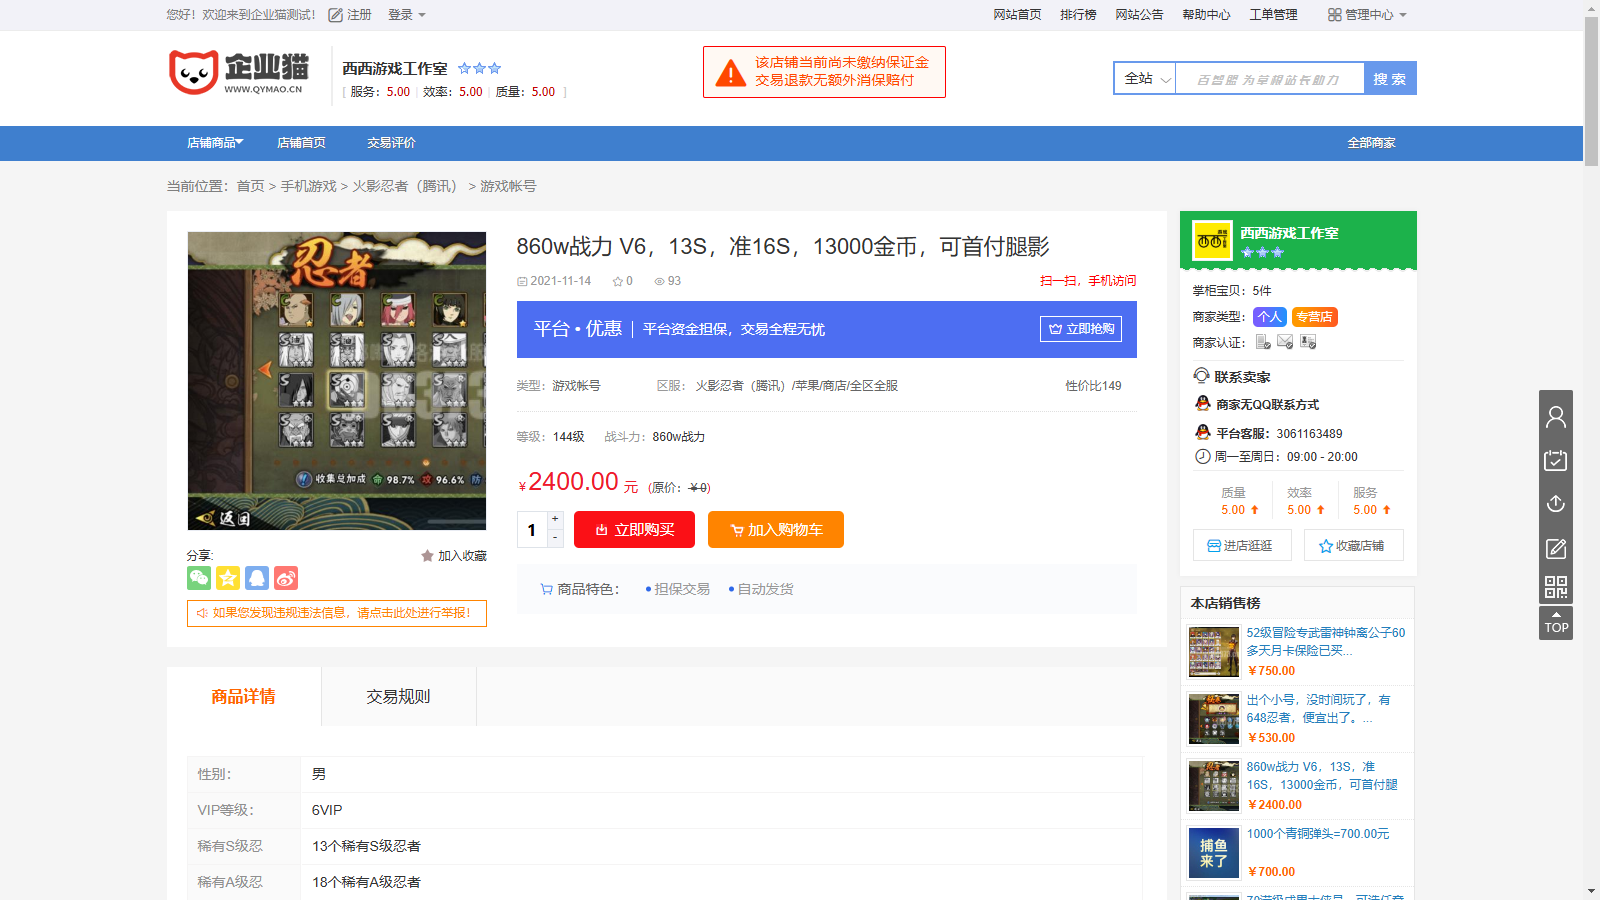Increase quantity with the plus stepper
Viewport: 1600px width, 900px height.
[555, 519]
